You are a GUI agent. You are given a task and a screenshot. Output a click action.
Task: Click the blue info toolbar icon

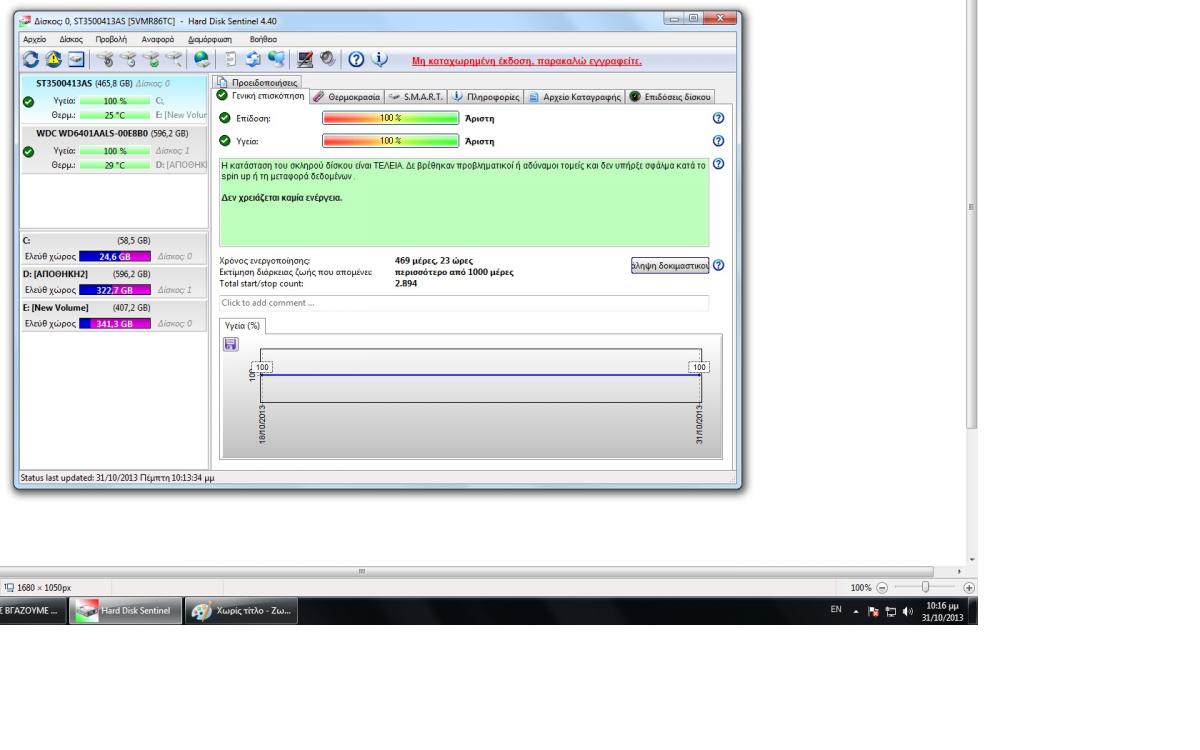point(379,60)
